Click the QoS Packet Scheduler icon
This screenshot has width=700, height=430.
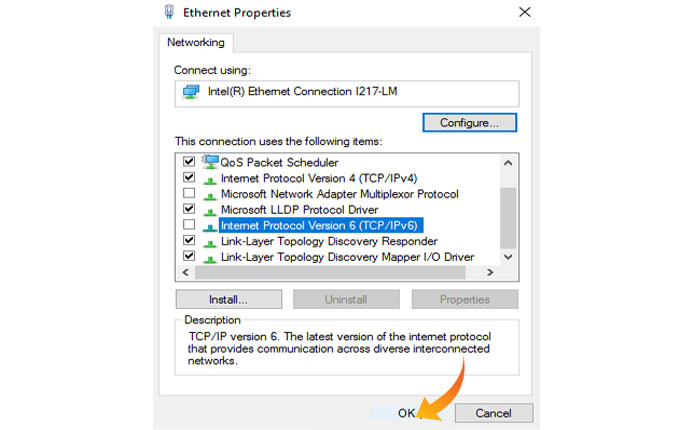[210, 161]
